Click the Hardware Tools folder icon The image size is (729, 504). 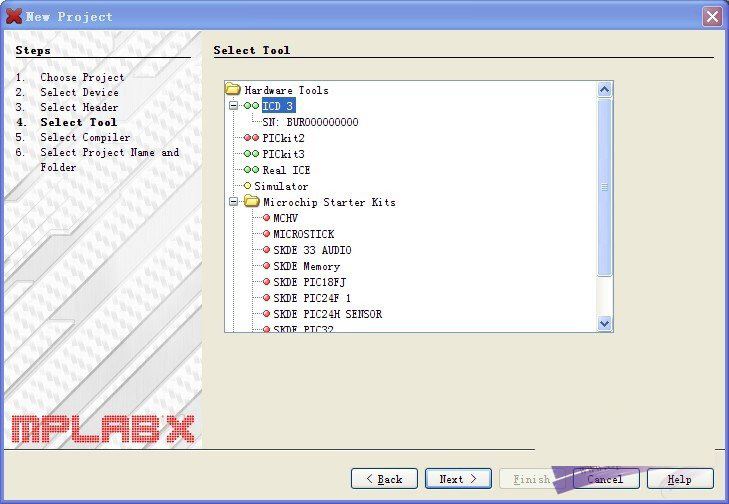pyautogui.click(x=232, y=89)
